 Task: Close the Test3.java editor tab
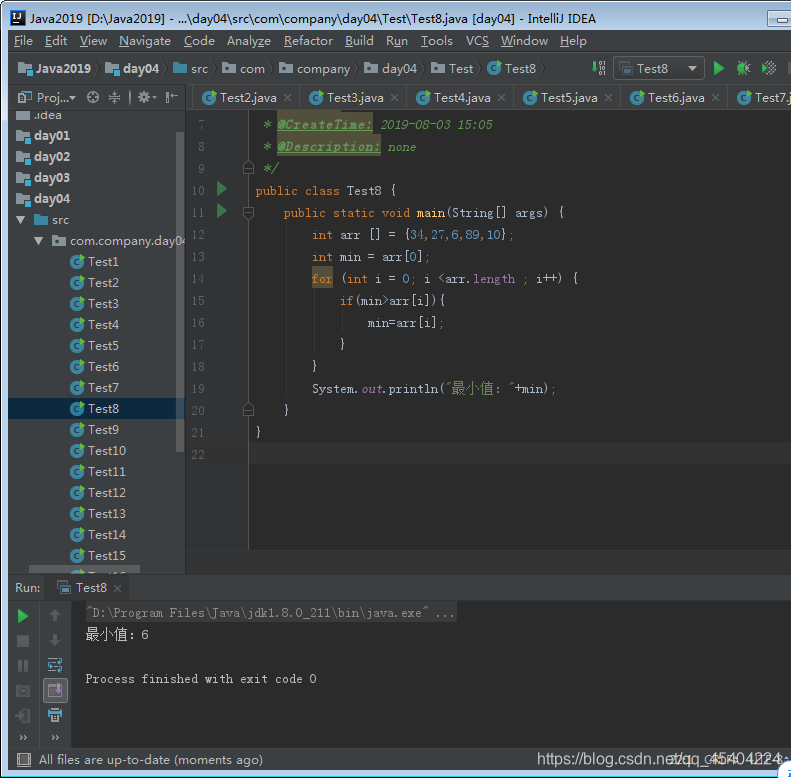pos(394,98)
